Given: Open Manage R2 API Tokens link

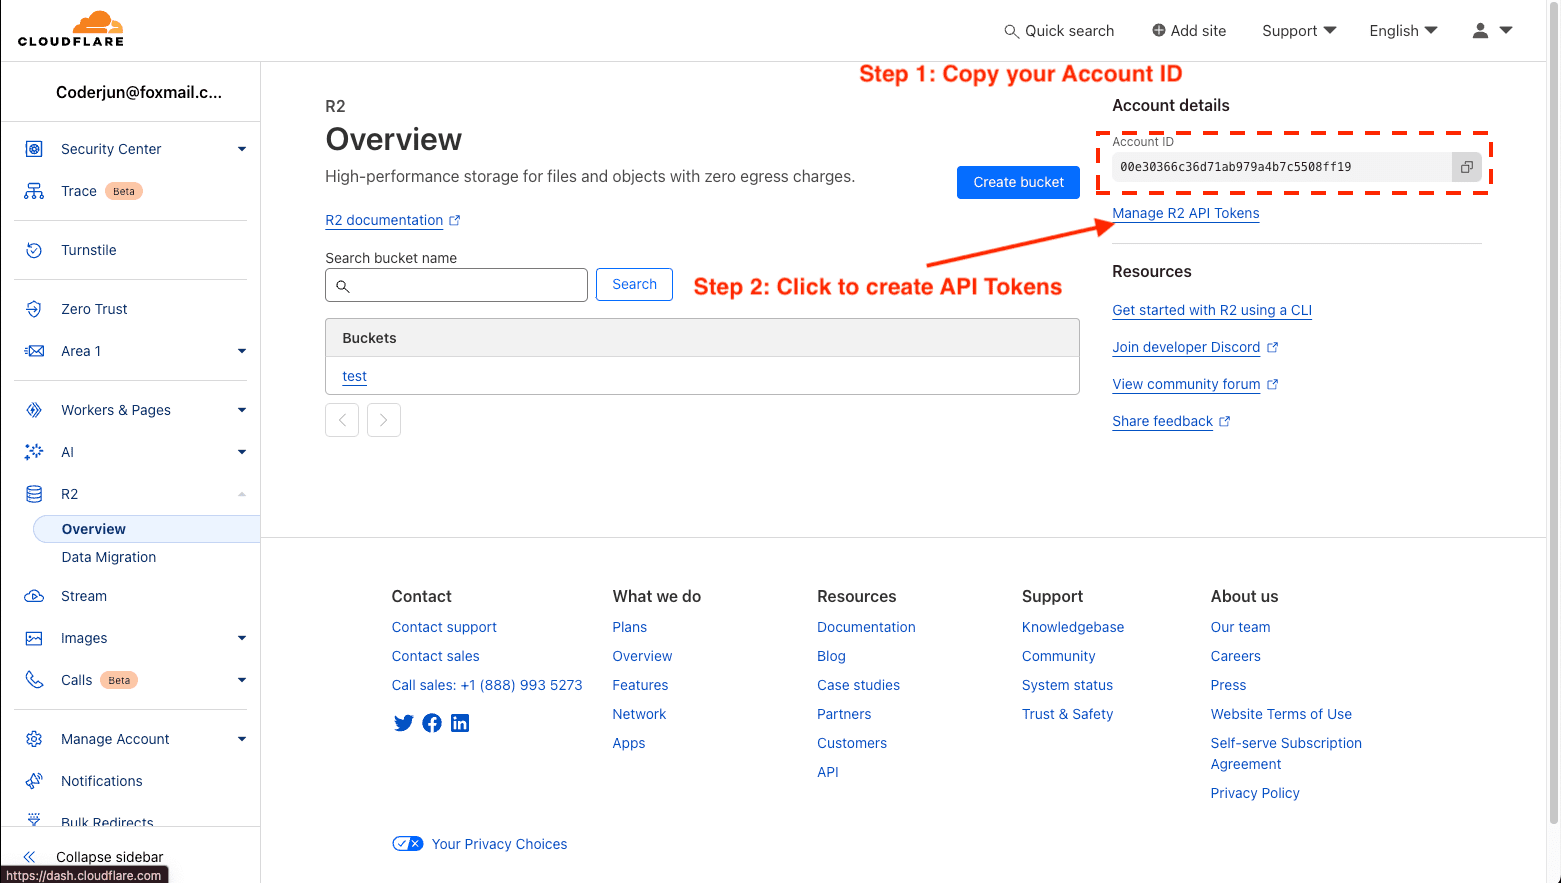Looking at the screenshot, I should [1186, 213].
